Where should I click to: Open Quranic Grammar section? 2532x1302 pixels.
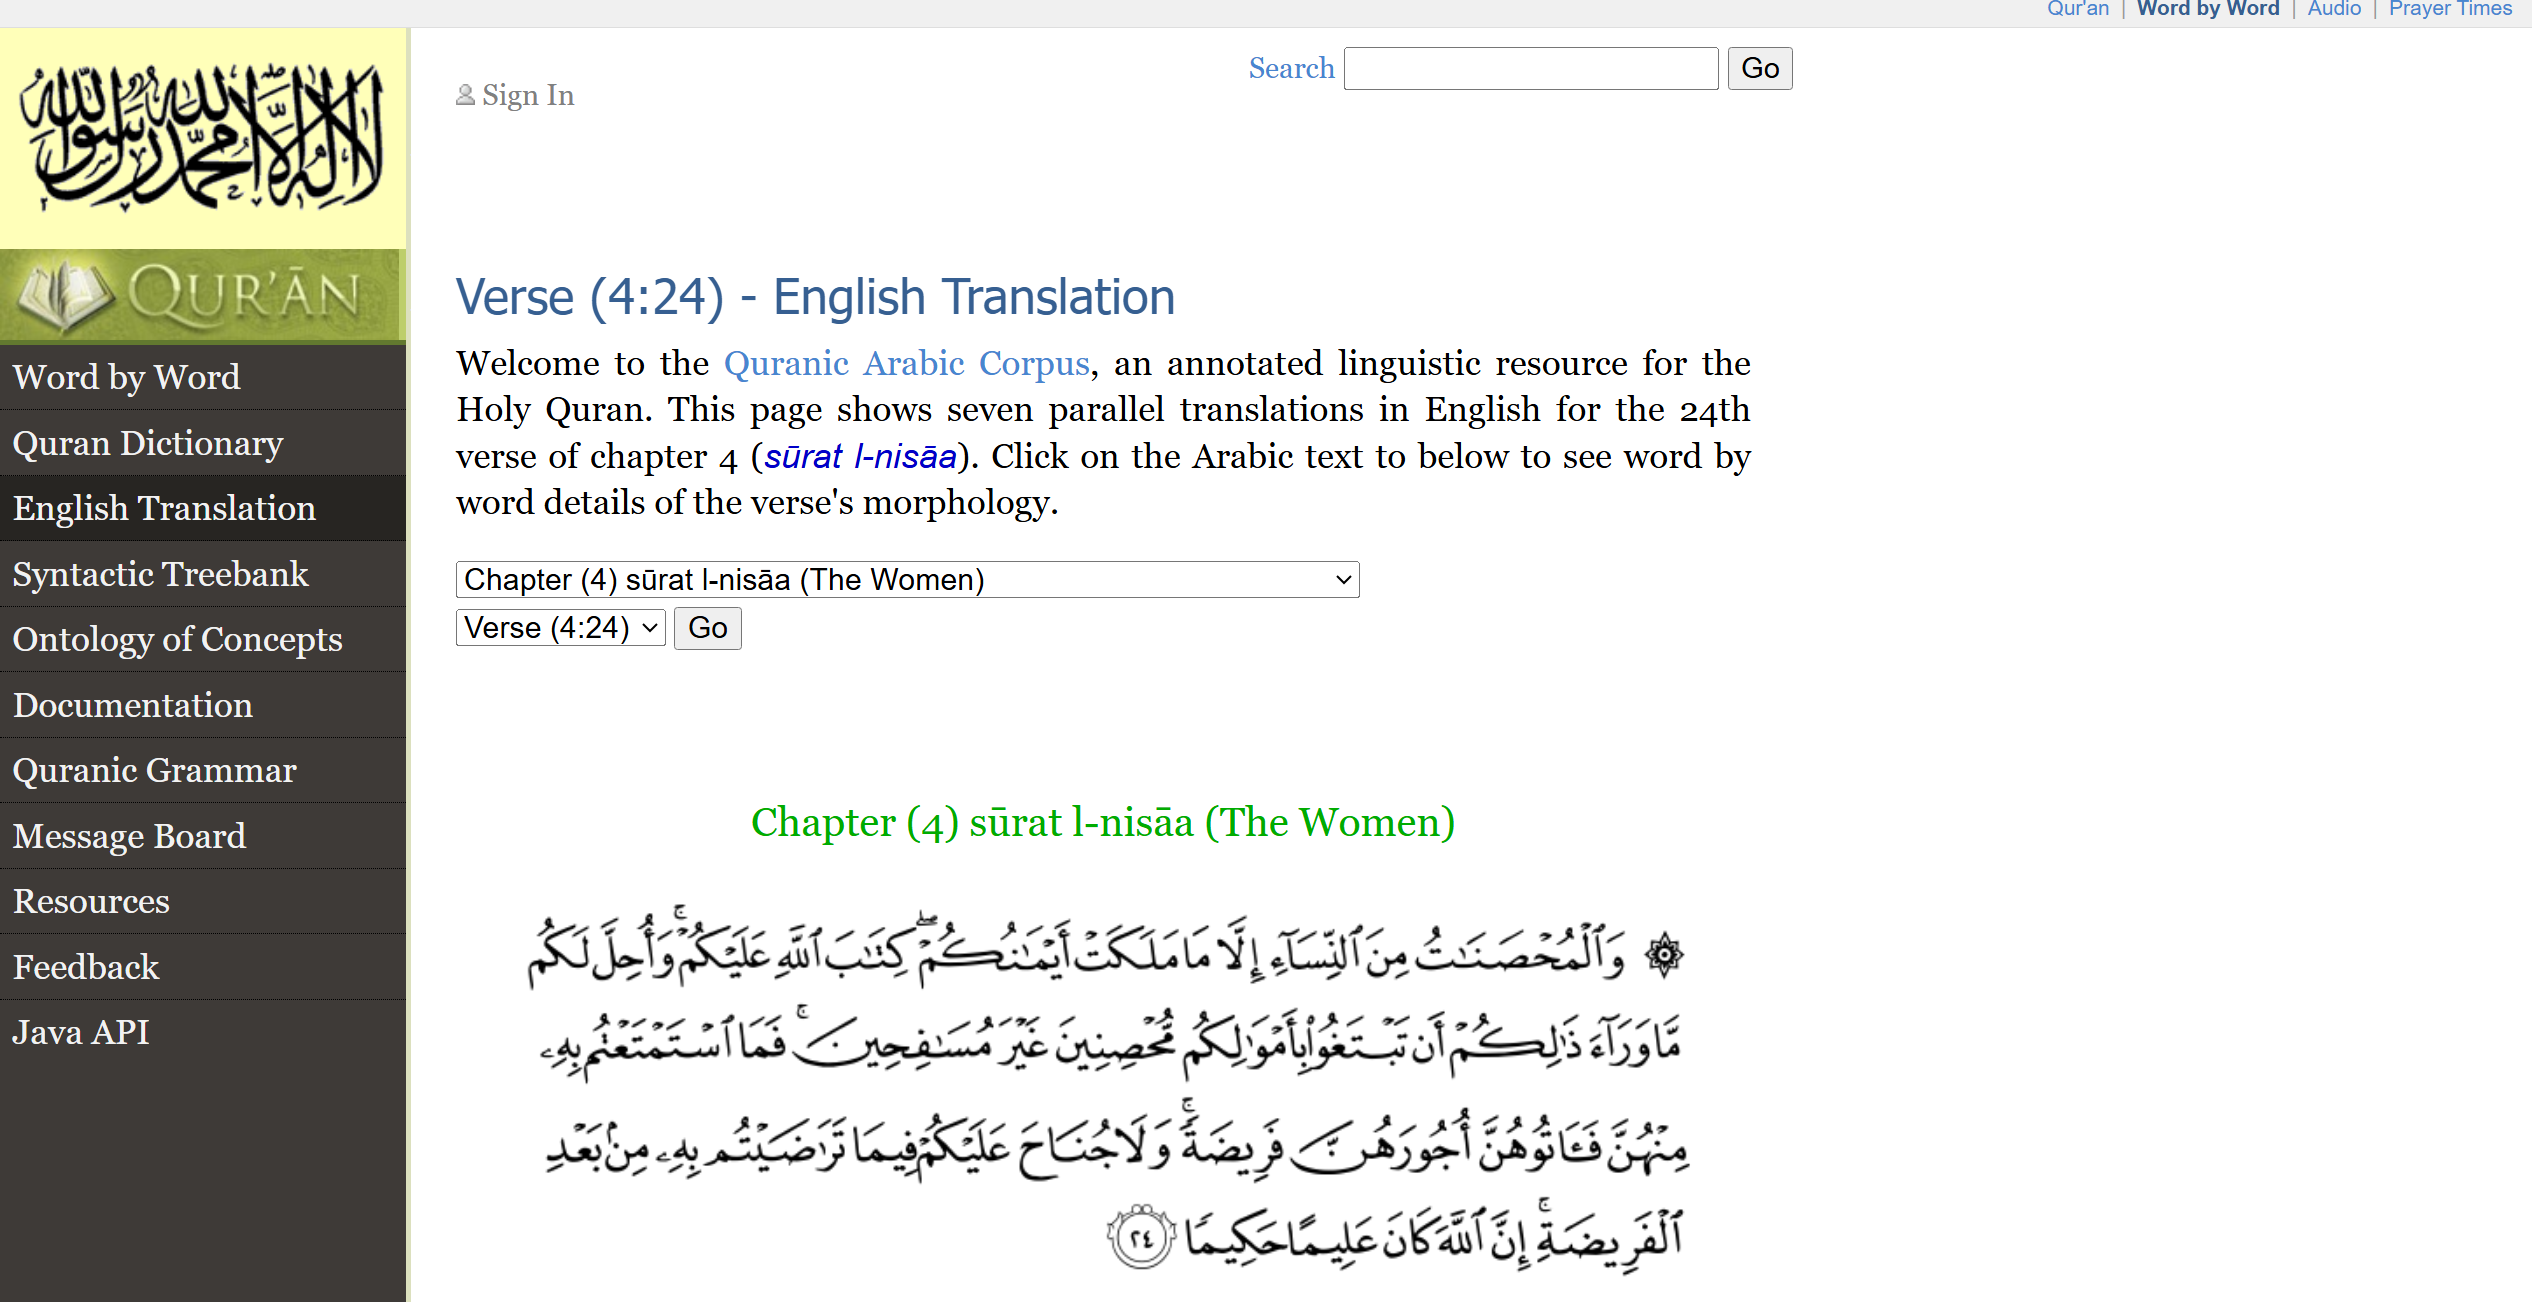pos(155,770)
